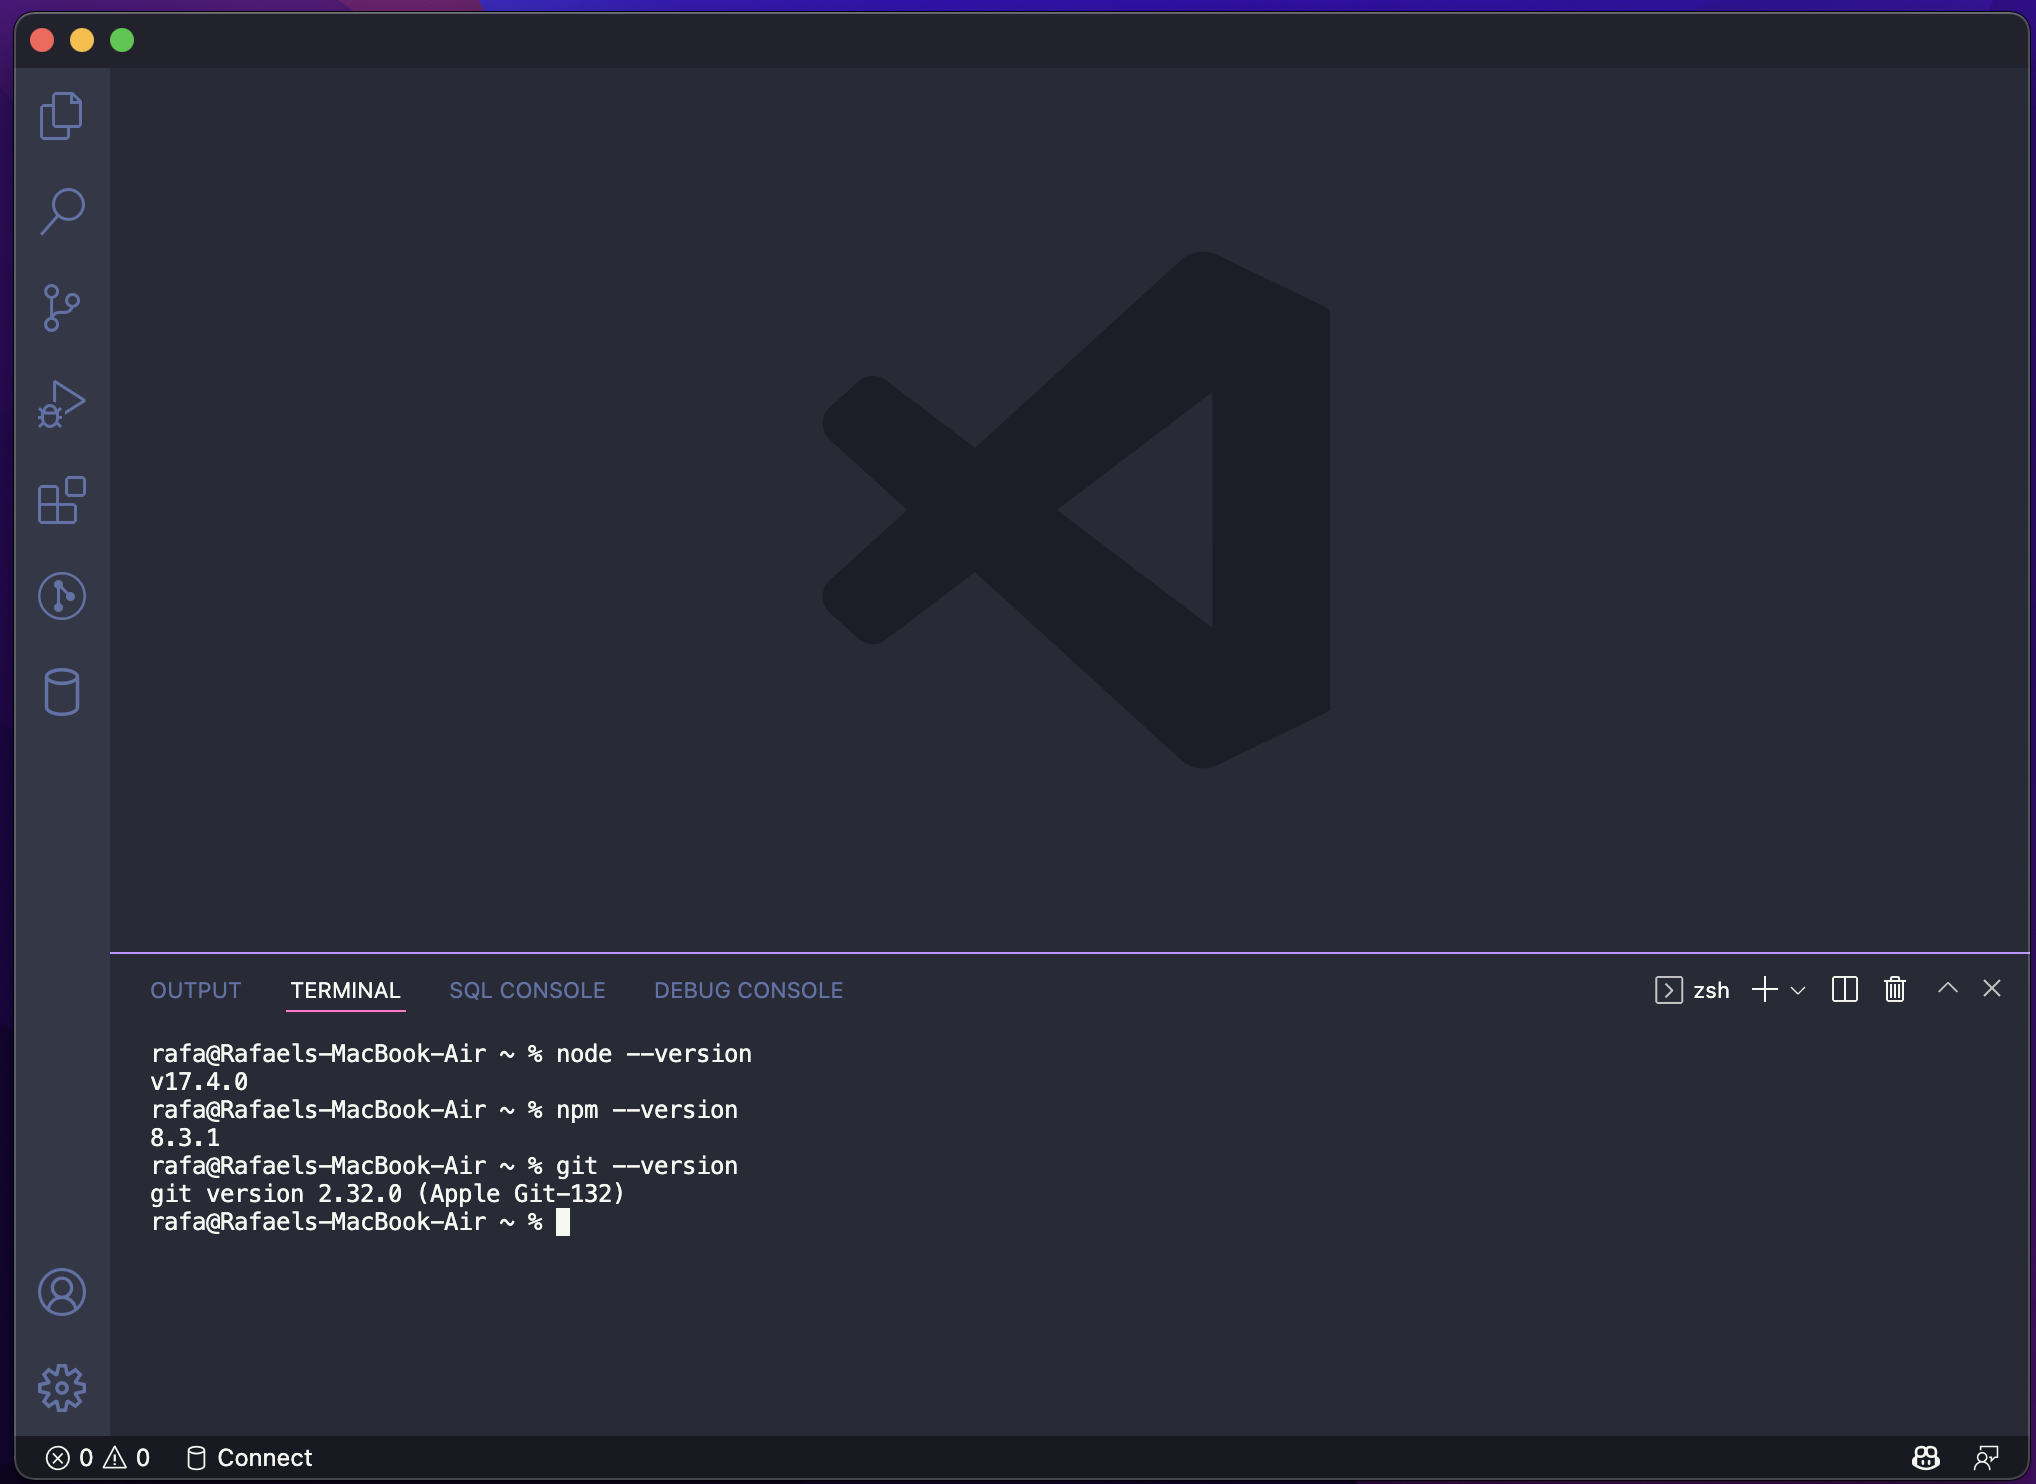This screenshot has width=2036, height=1484.
Task: Click the v17.4.0 node version output
Action: [199, 1082]
